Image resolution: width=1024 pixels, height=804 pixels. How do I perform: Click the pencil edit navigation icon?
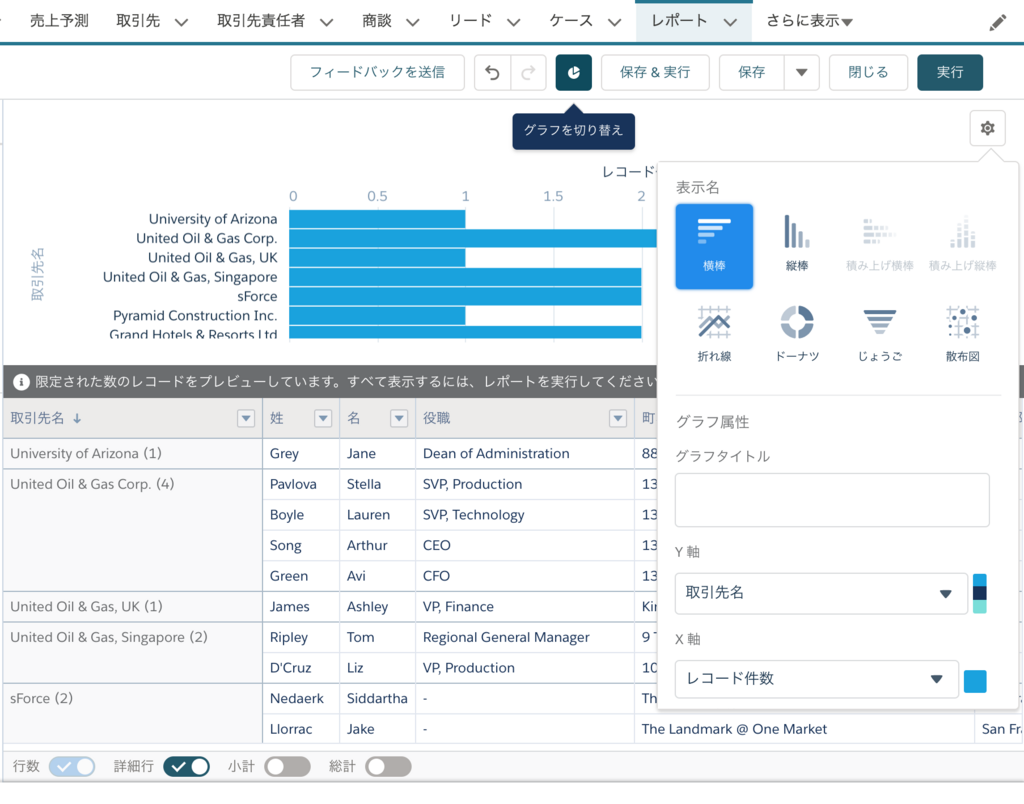point(997,23)
